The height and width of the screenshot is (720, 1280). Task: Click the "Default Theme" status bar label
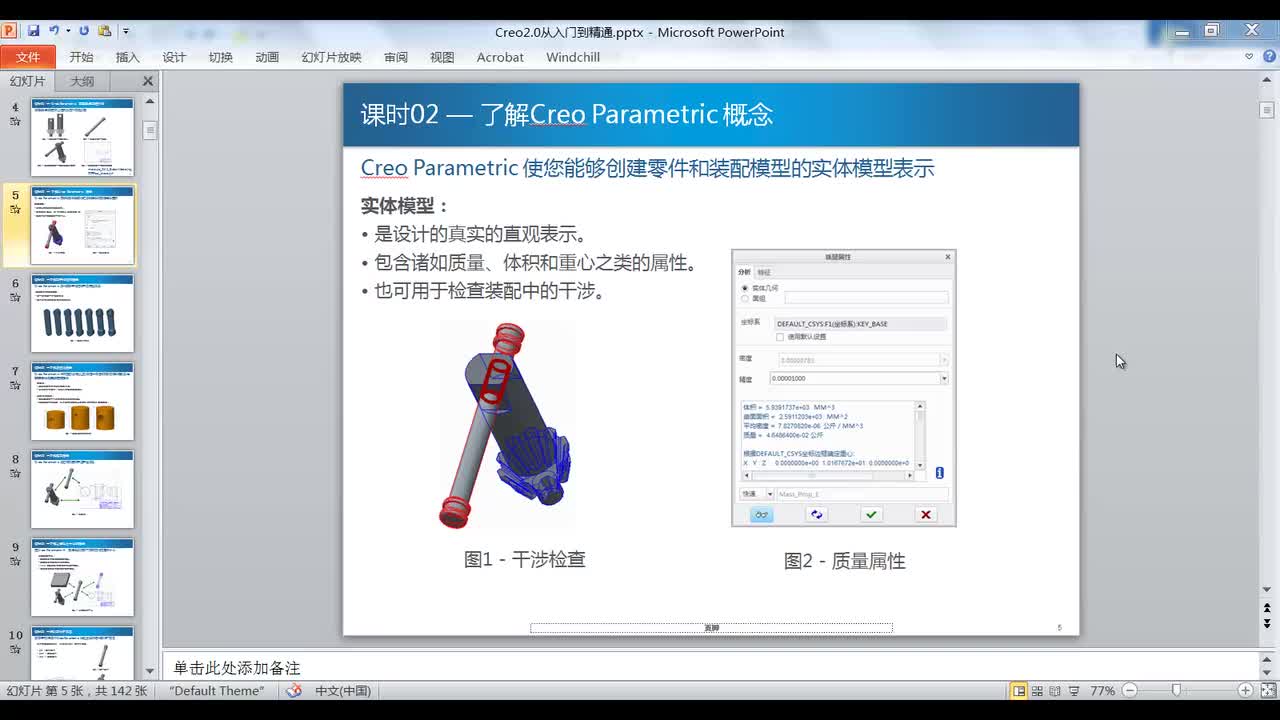tap(217, 691)
